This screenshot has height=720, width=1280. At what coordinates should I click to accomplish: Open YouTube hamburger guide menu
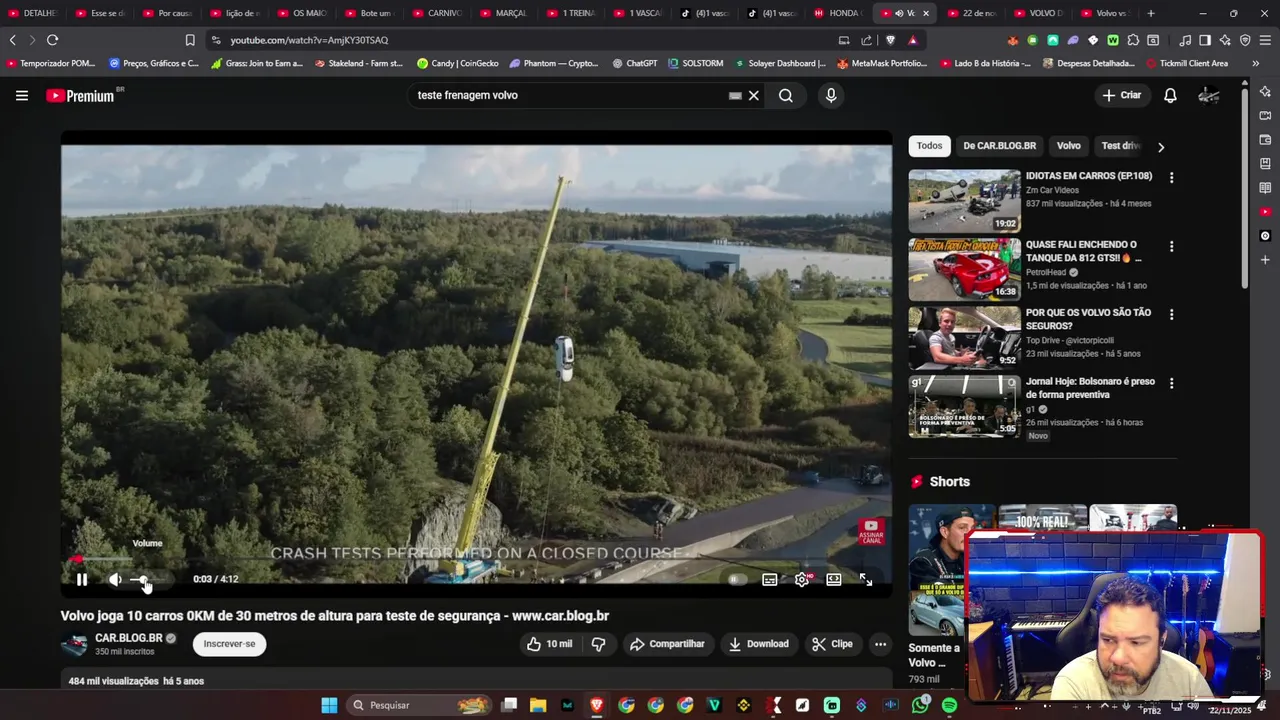pyautogui.click(x=22, y=96)
